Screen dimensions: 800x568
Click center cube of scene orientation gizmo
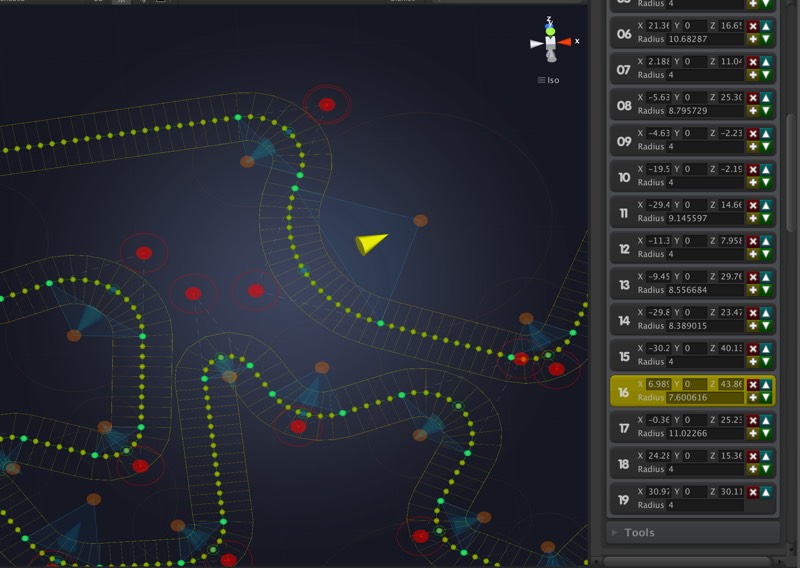click(x=550, y=43)
